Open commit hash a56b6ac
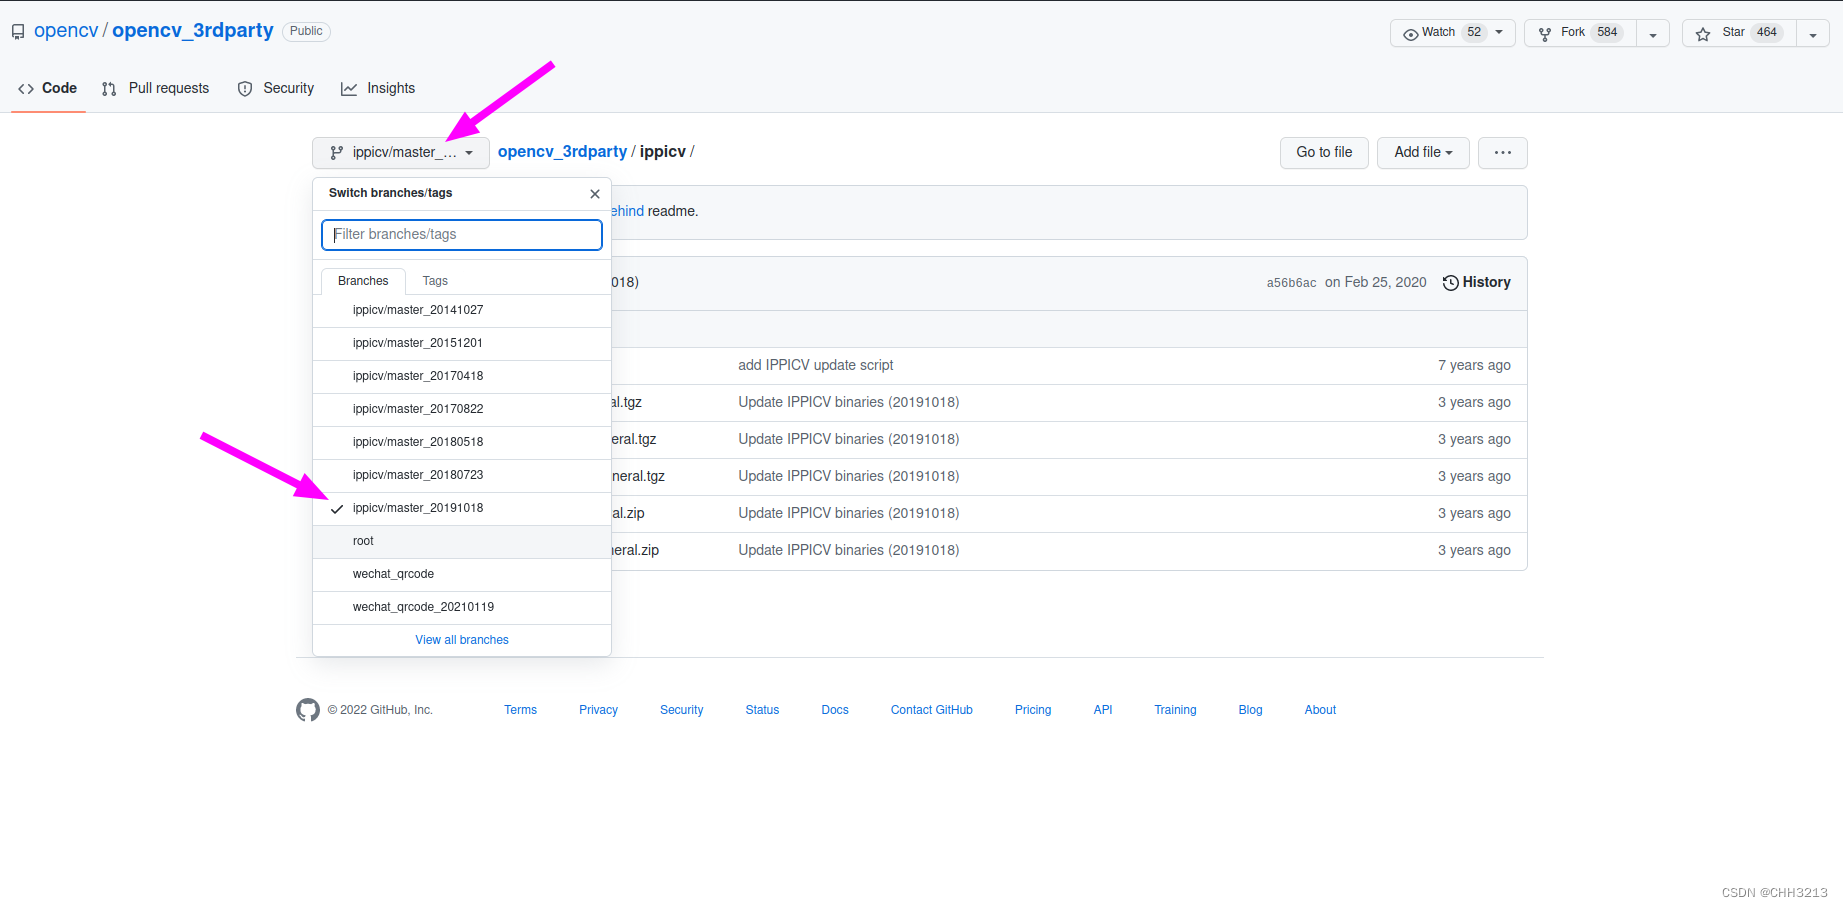This screenshot has height=907, width=1843. [1291, 283]
